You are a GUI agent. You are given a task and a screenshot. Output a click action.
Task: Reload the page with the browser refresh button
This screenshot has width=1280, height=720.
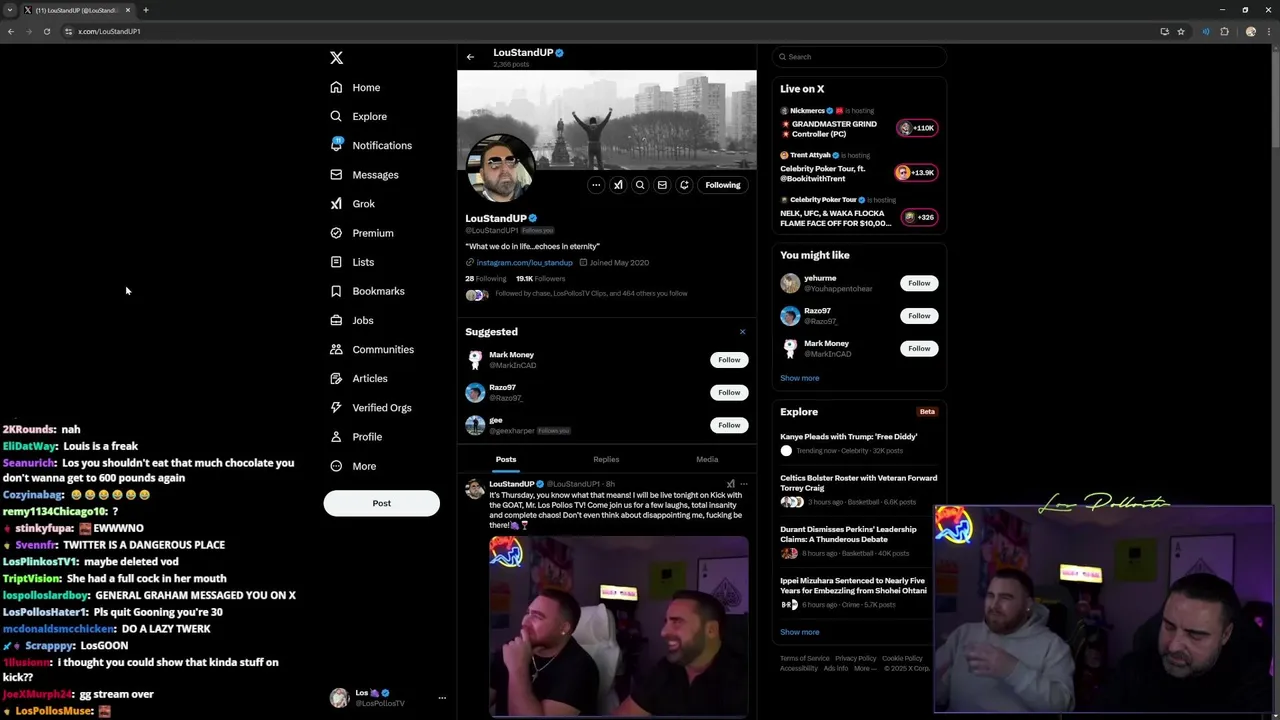pos(46,31)
